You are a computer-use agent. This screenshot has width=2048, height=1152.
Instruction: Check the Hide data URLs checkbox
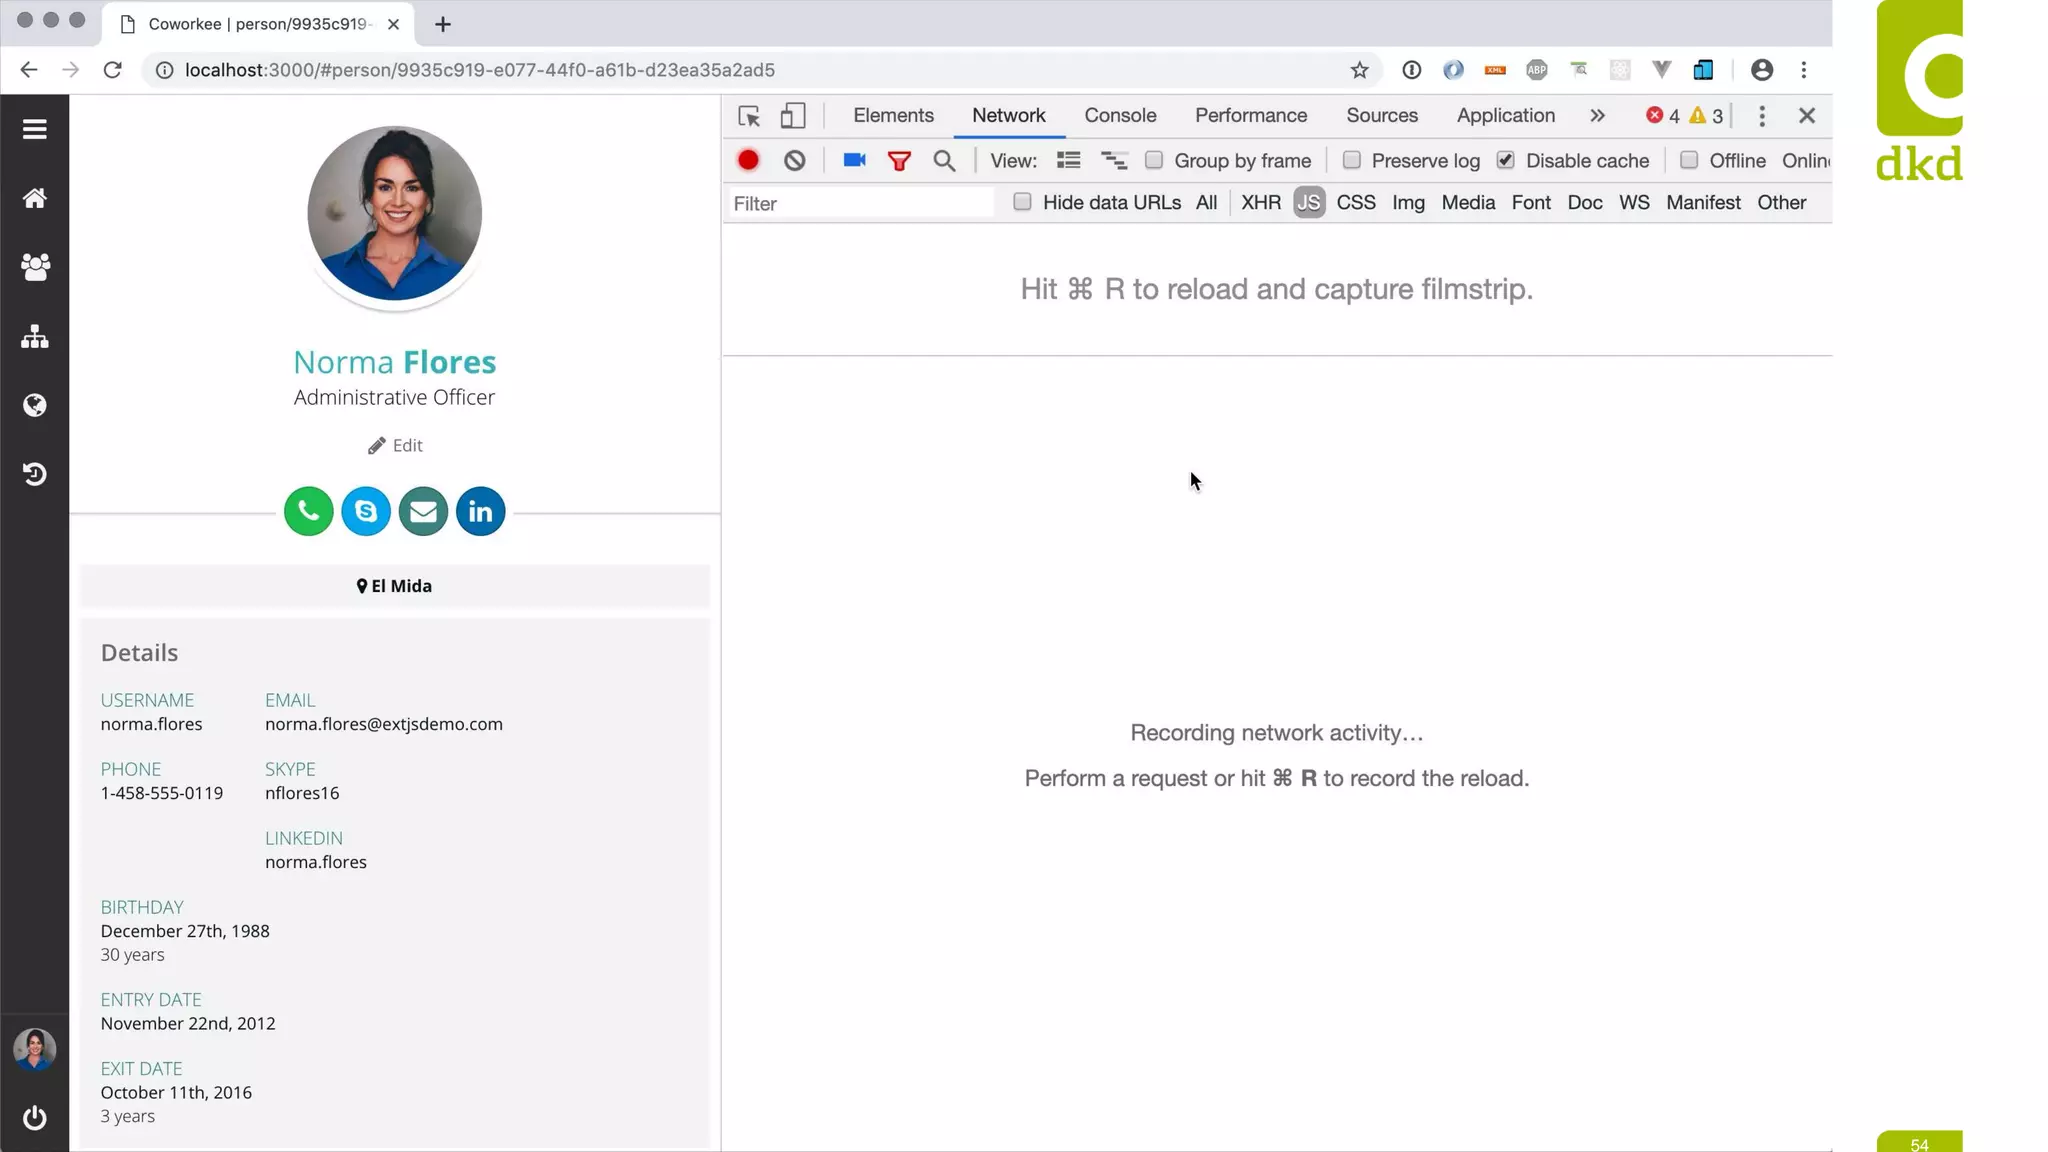pos(1022,203)
